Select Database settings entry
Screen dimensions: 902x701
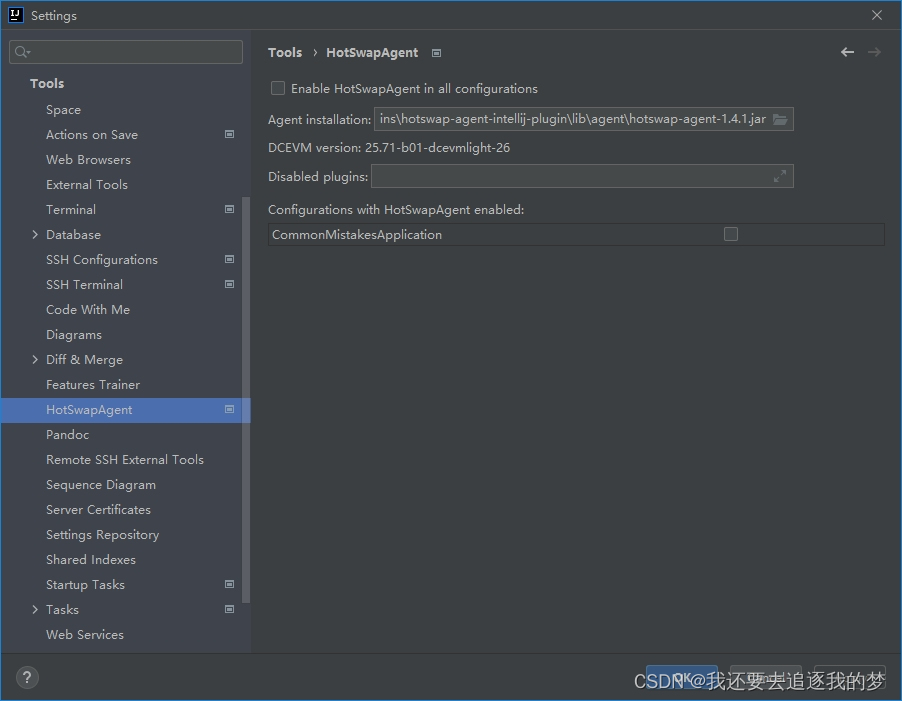tap(73, 235)
